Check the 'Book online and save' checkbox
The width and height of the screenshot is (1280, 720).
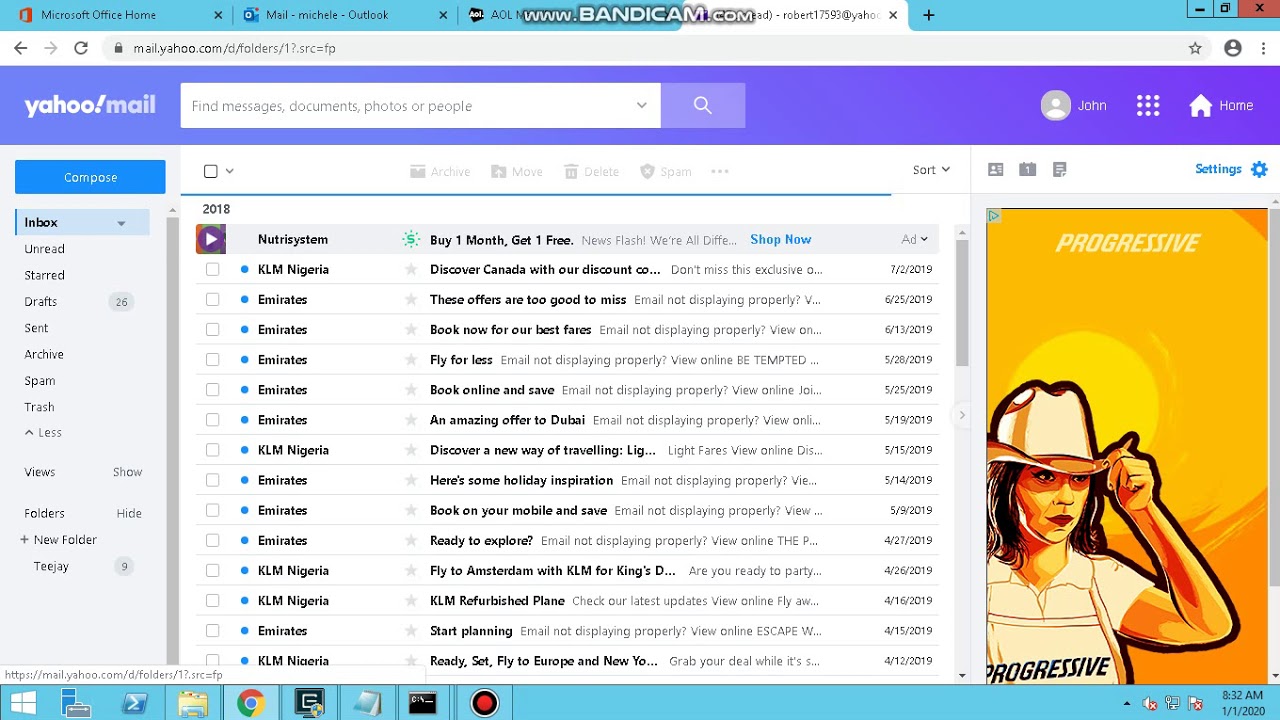212,389
